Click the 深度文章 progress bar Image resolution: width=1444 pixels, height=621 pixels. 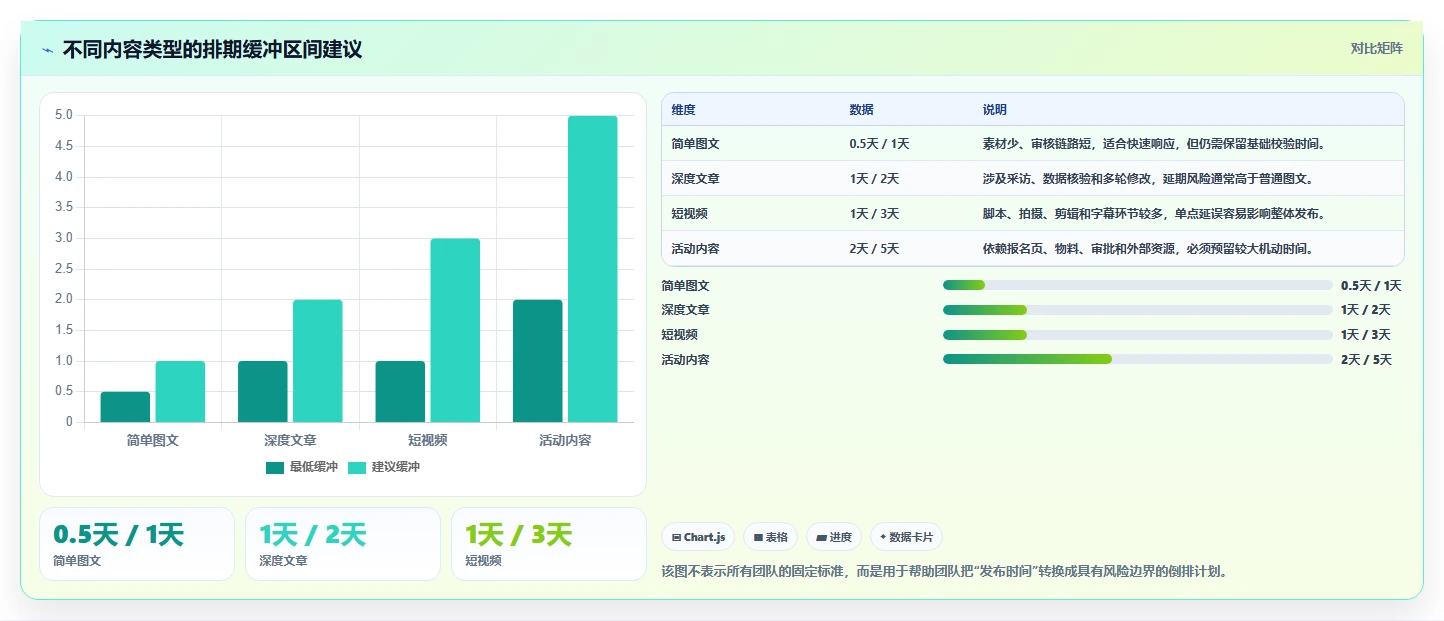tap(1137, 310)
